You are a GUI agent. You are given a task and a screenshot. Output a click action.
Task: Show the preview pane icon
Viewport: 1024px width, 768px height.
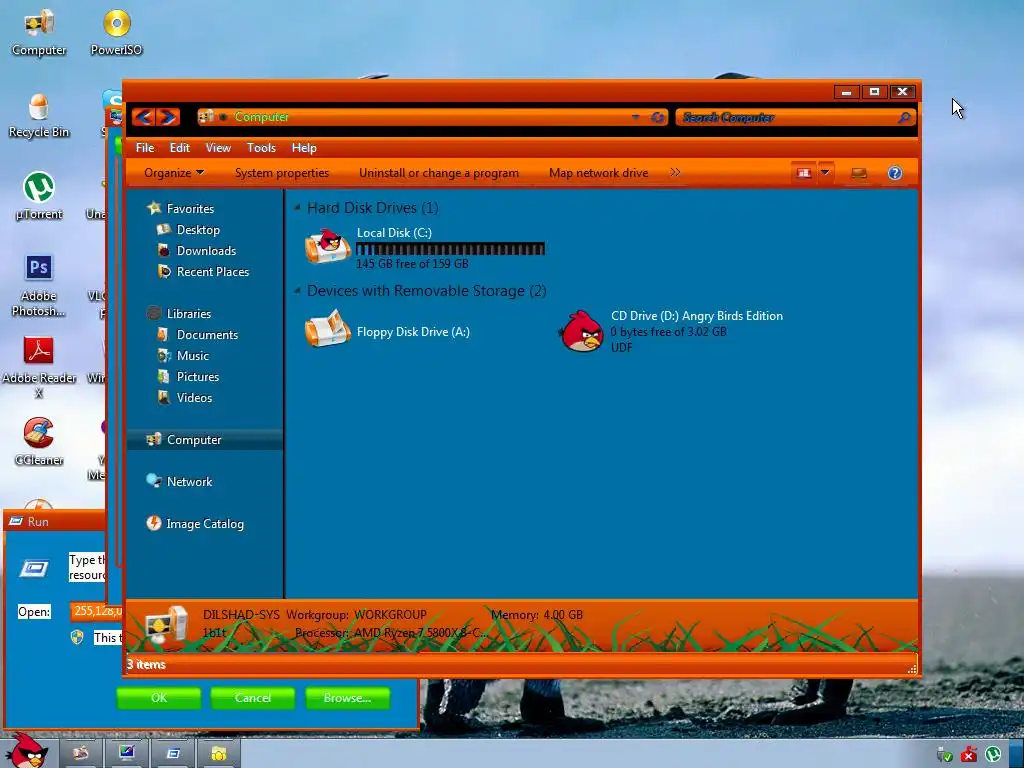pyautogui.click(x=859, y=173)
